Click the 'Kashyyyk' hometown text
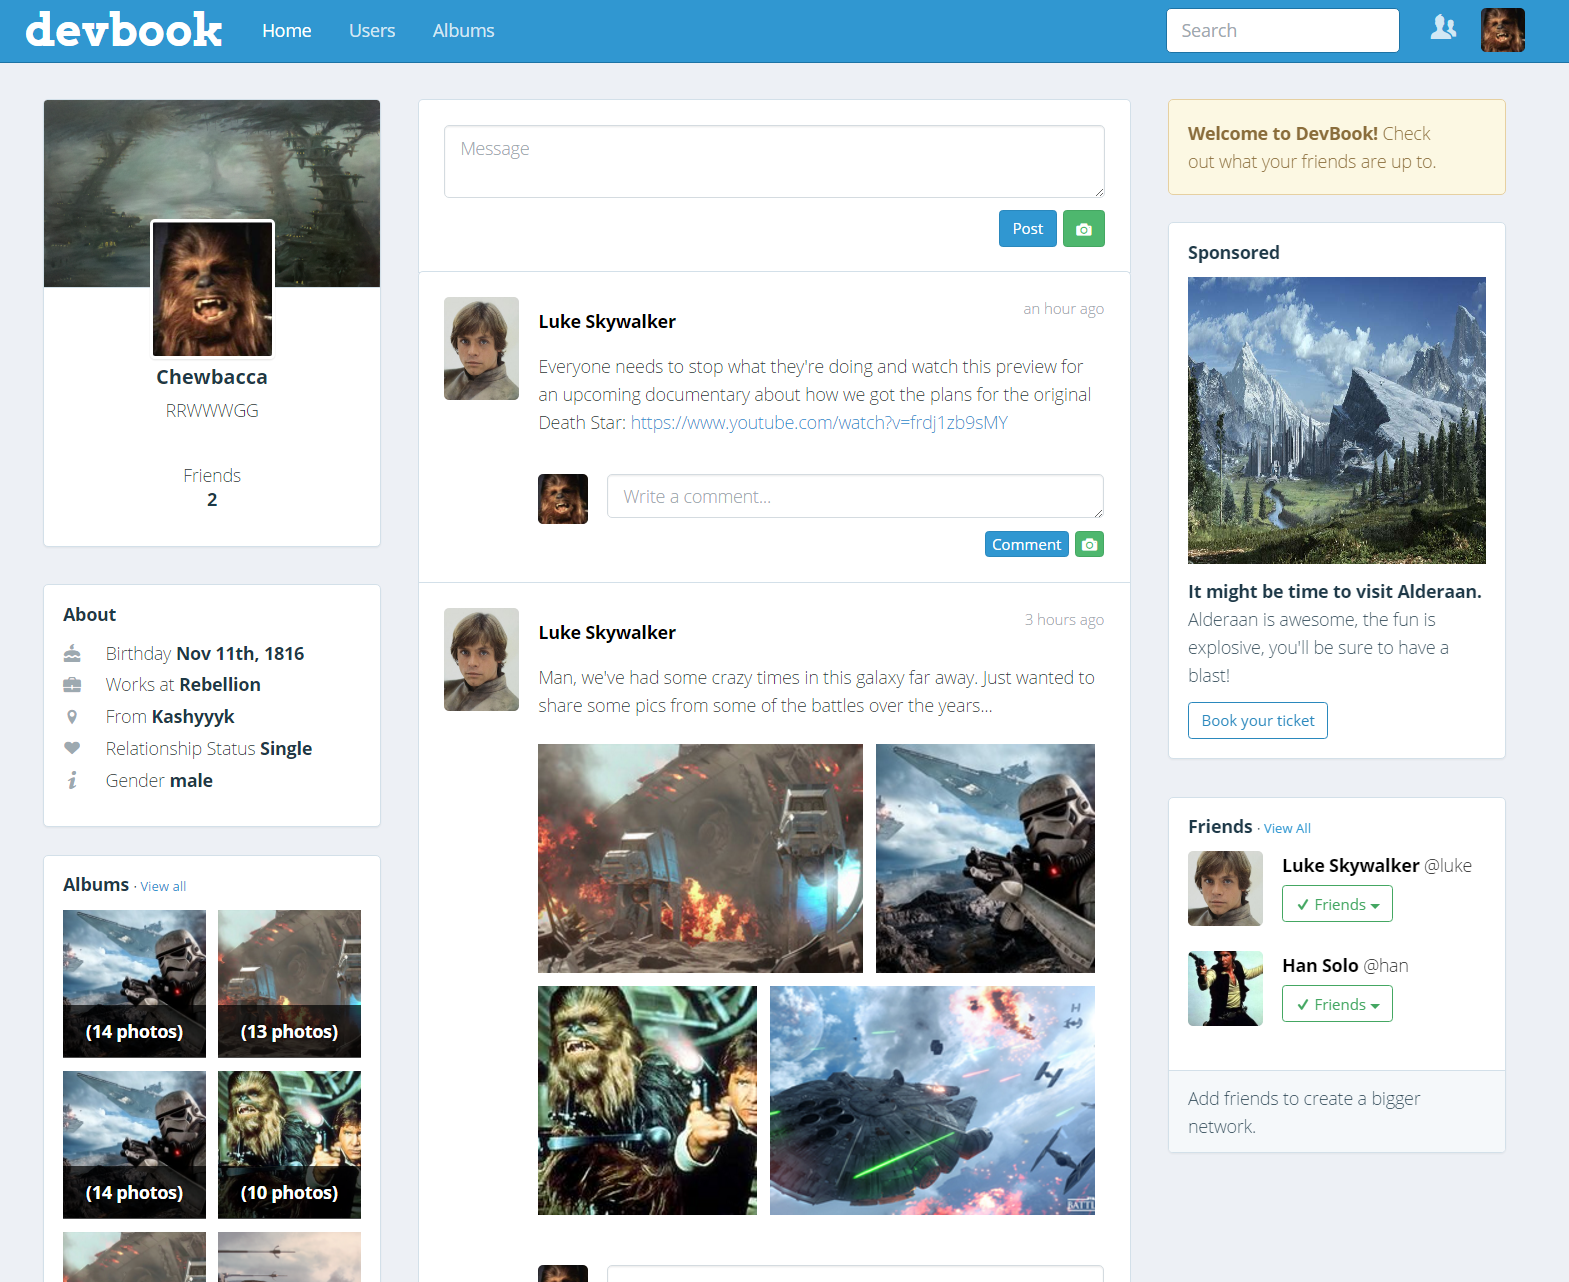Screen dimensions: 1569x1282 click(193, 717)
